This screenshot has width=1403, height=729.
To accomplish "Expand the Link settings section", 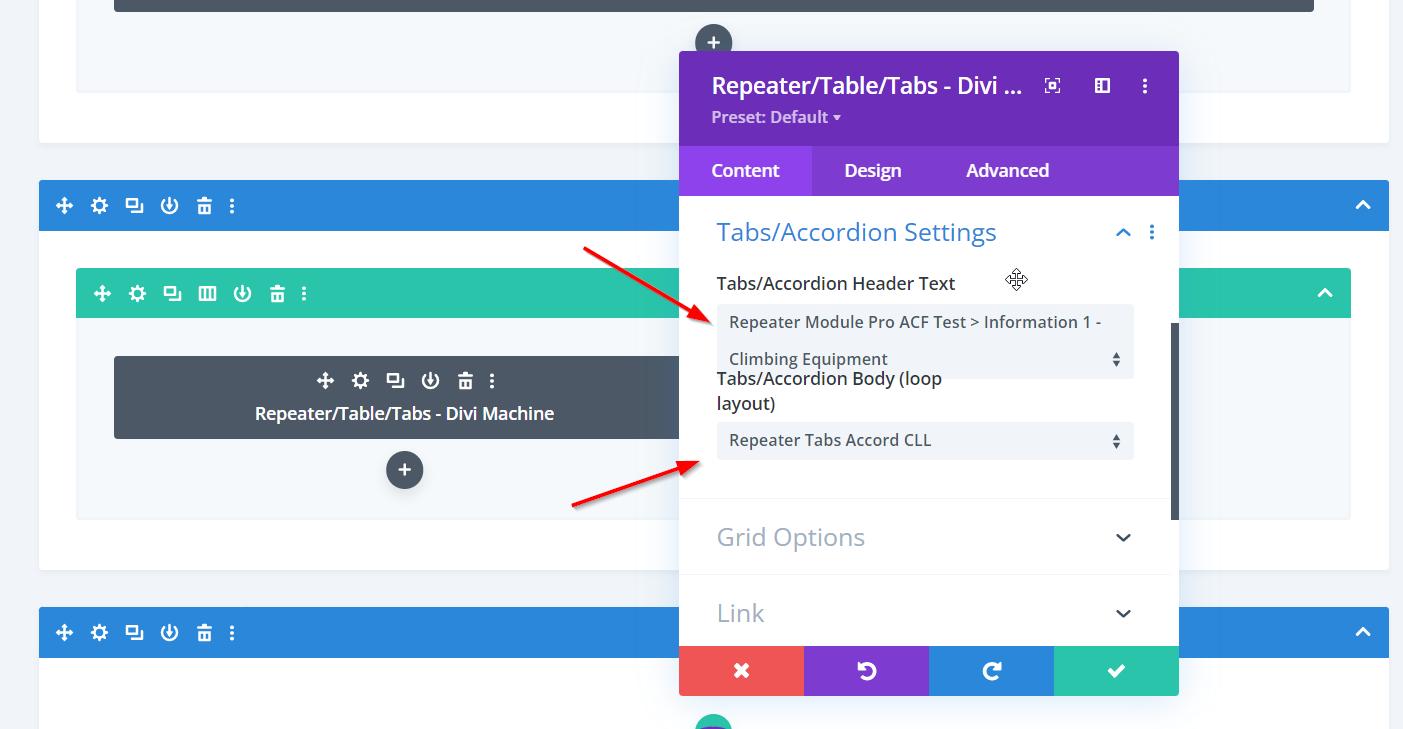I will coord(1123,613).
